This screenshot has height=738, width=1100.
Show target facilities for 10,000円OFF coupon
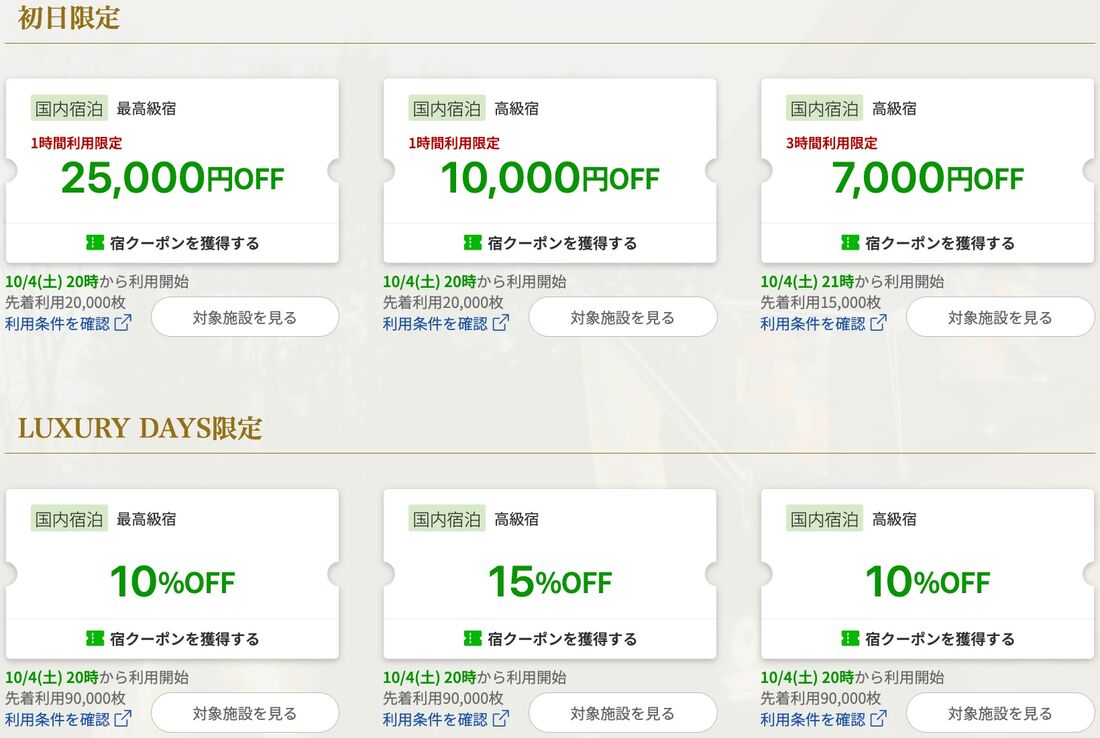[622, 318]
